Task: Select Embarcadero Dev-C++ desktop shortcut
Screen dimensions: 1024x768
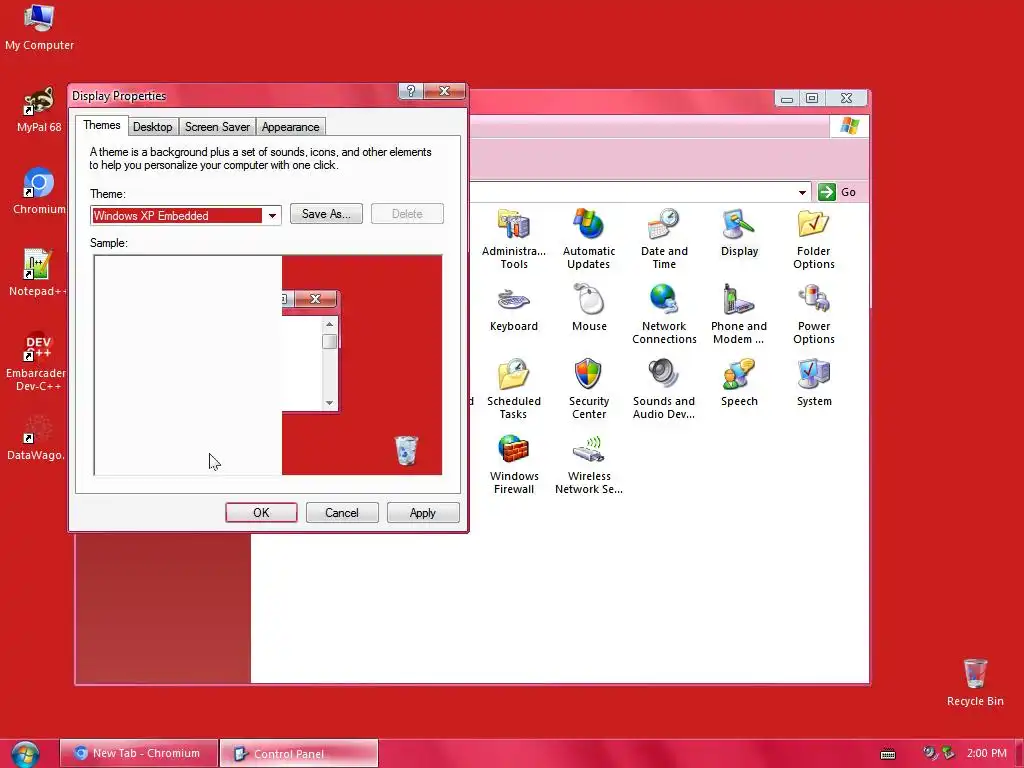Action: pos(37,361)
